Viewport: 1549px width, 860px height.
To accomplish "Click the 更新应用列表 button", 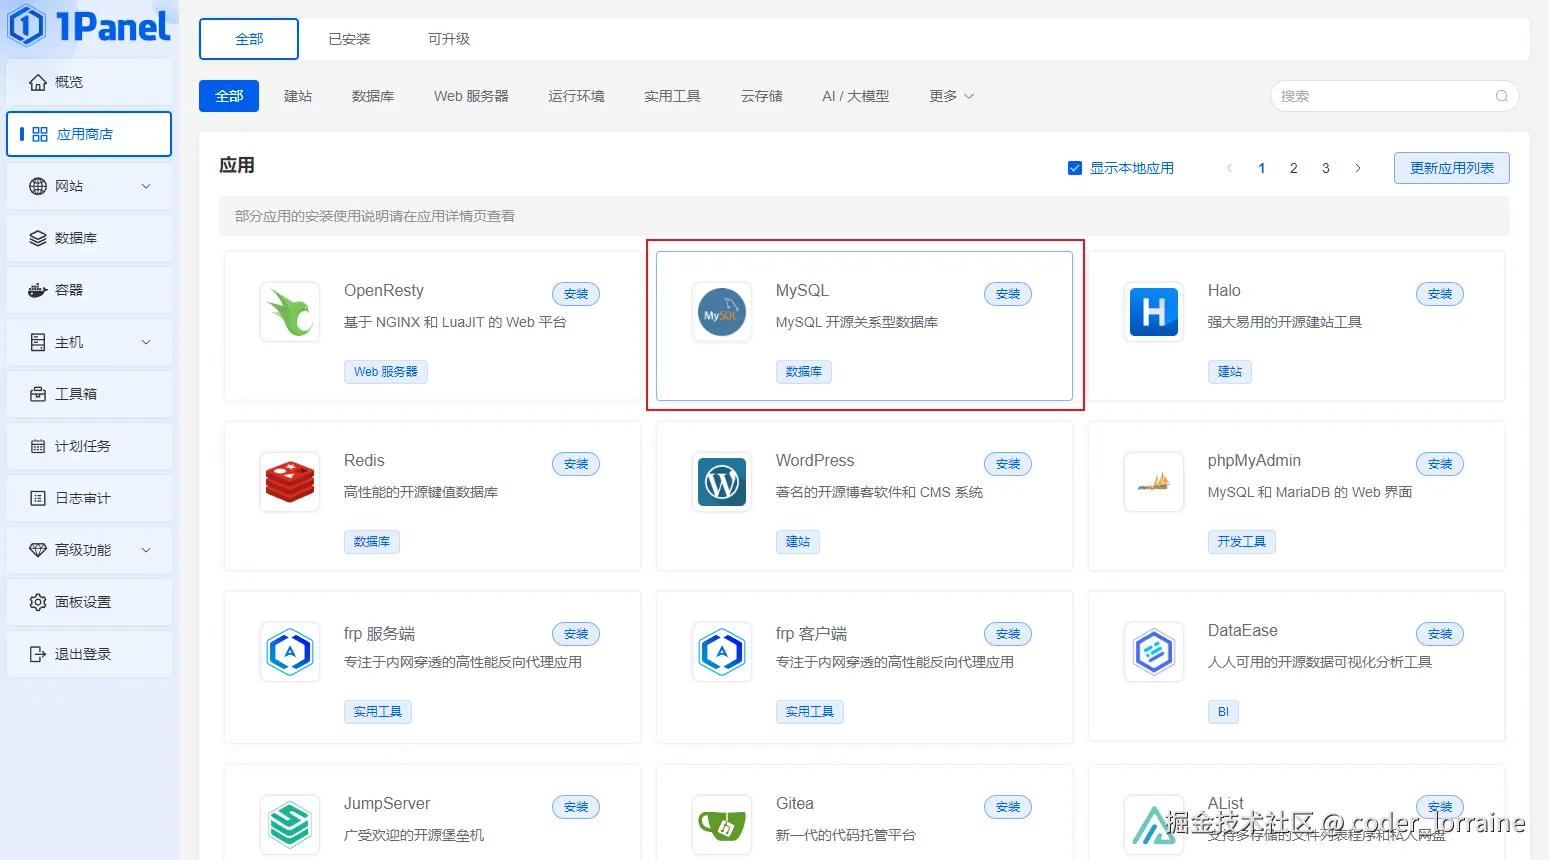I will [x=1452, y=168].
